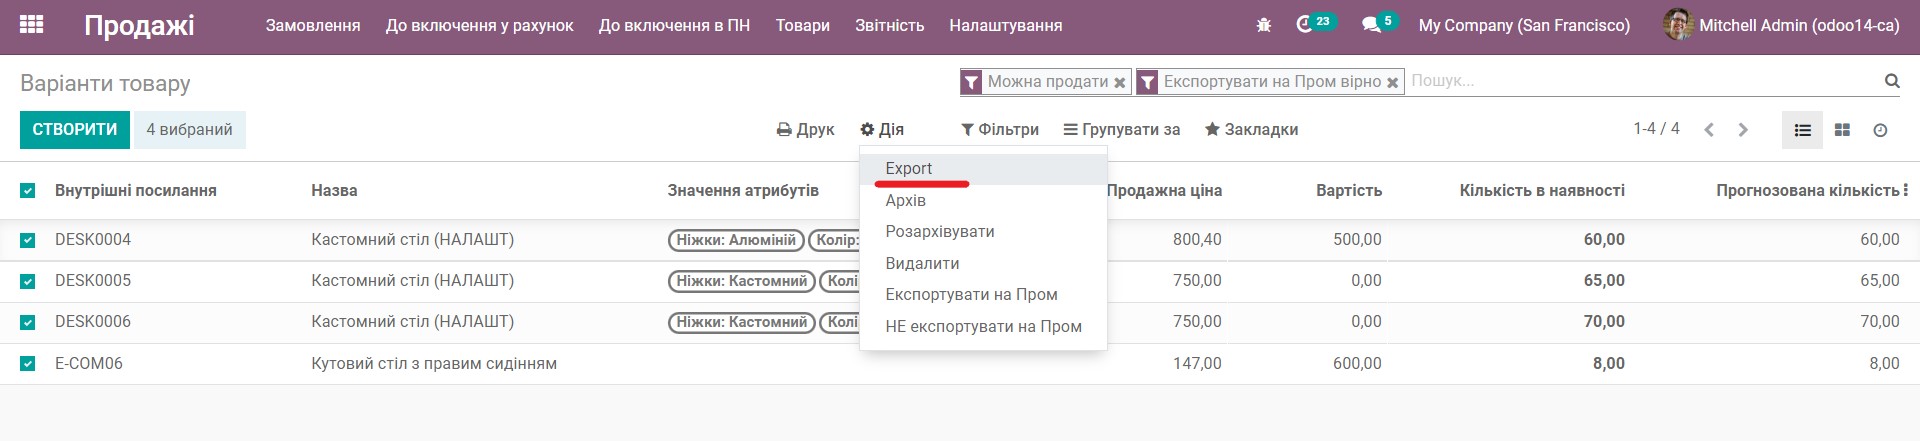Go to the next page arrow
The width and height of the screenshot is (1920, 441).
[1743, 130]
